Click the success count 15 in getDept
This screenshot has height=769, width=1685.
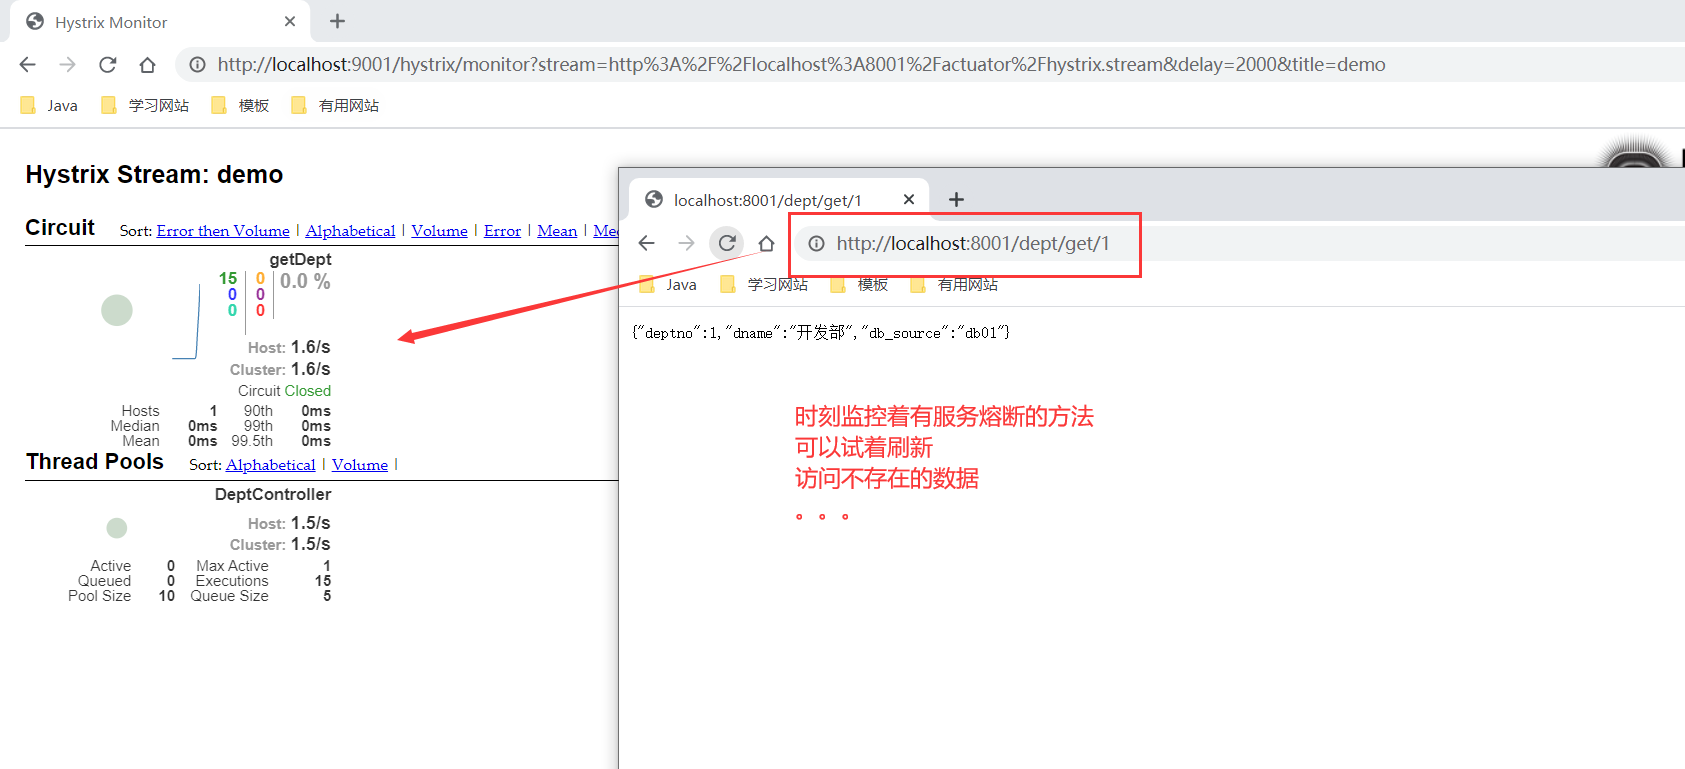[228, 279]
